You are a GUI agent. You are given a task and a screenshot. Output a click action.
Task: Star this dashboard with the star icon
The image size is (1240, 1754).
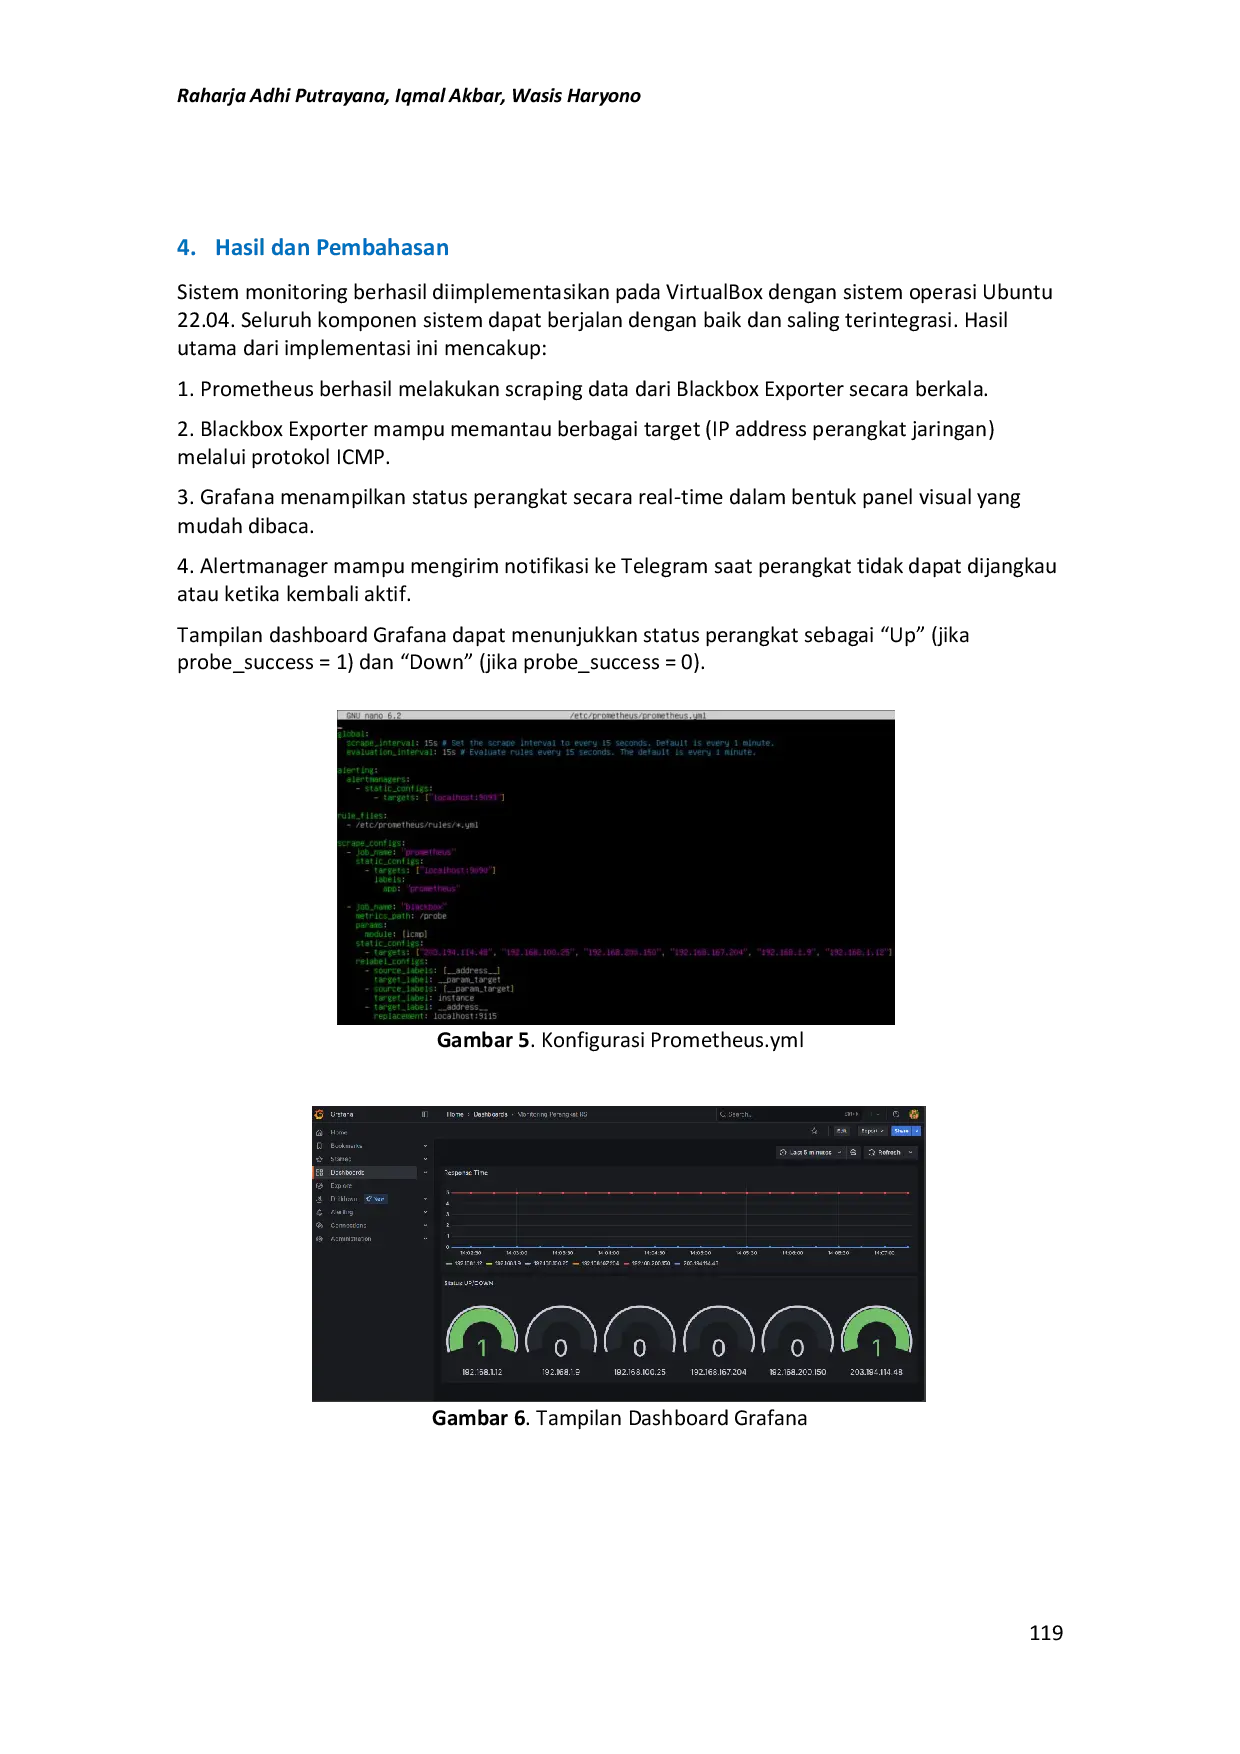[814, 1131]
